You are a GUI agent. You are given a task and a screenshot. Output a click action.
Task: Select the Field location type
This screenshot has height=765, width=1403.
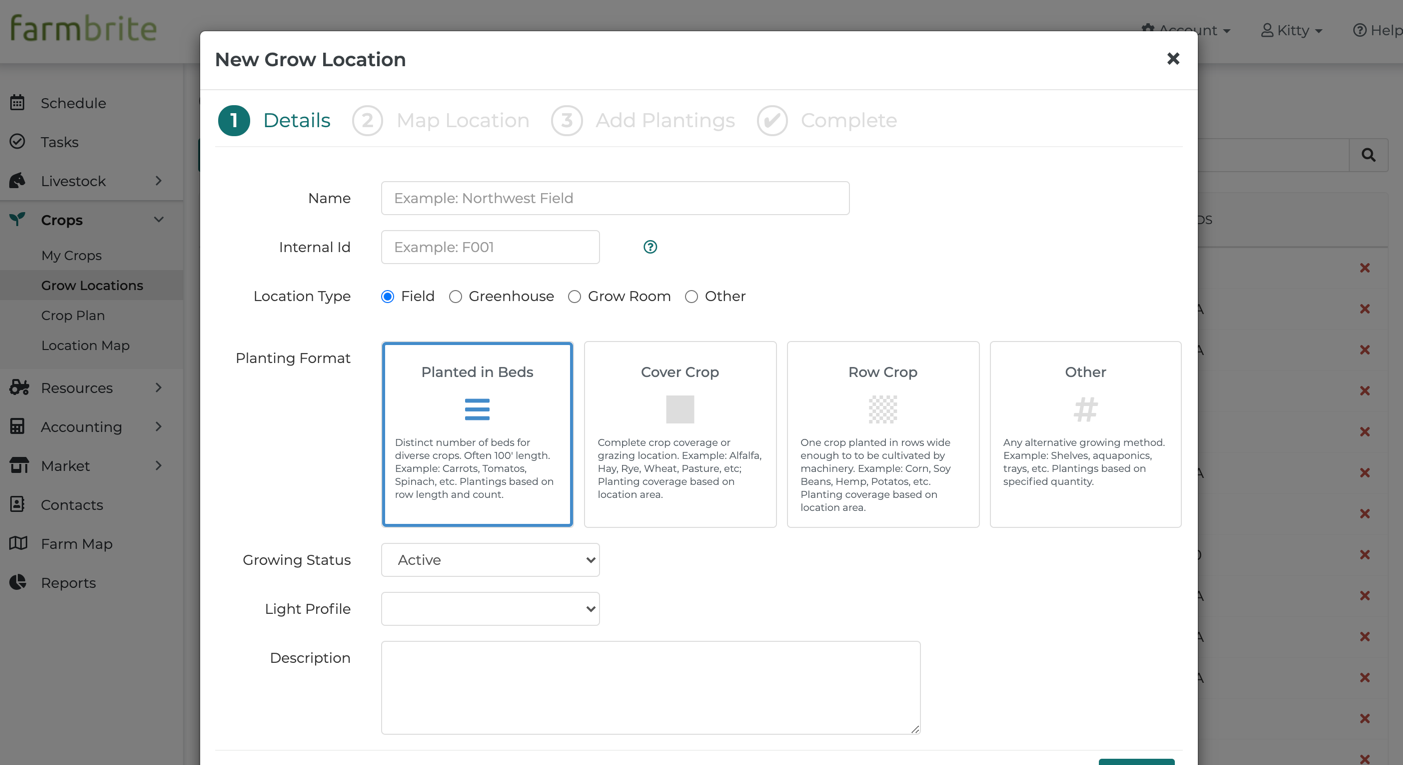[x=388, y=297]
